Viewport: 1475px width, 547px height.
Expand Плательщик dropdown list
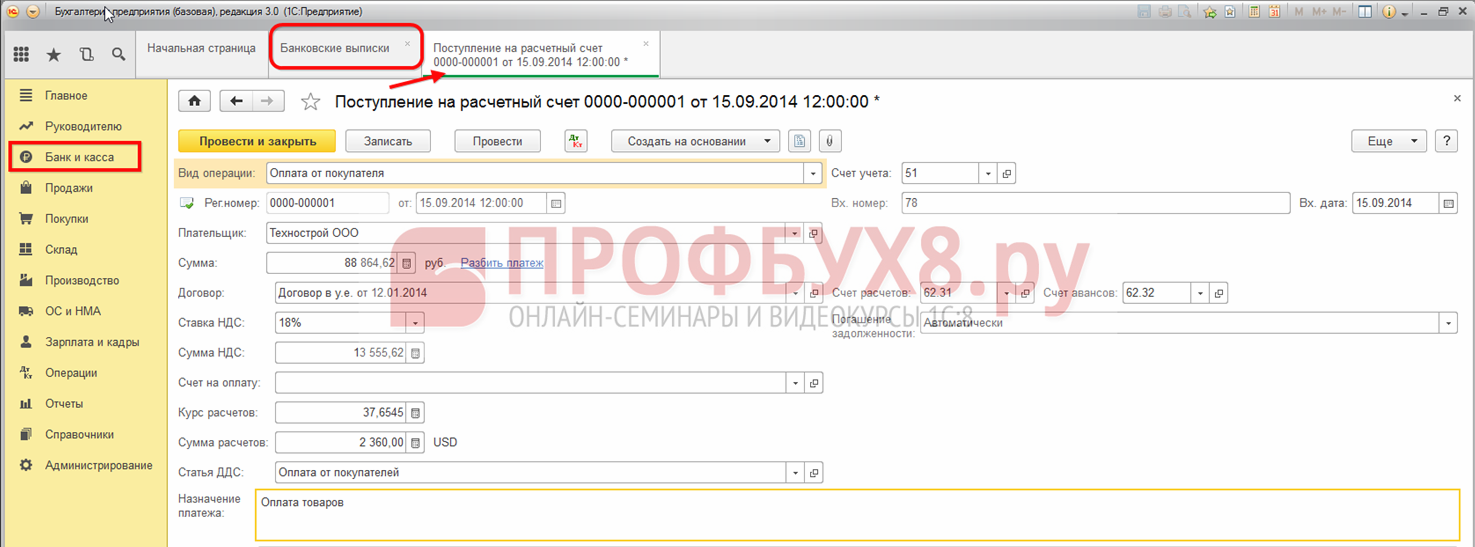tap(796, 233)
